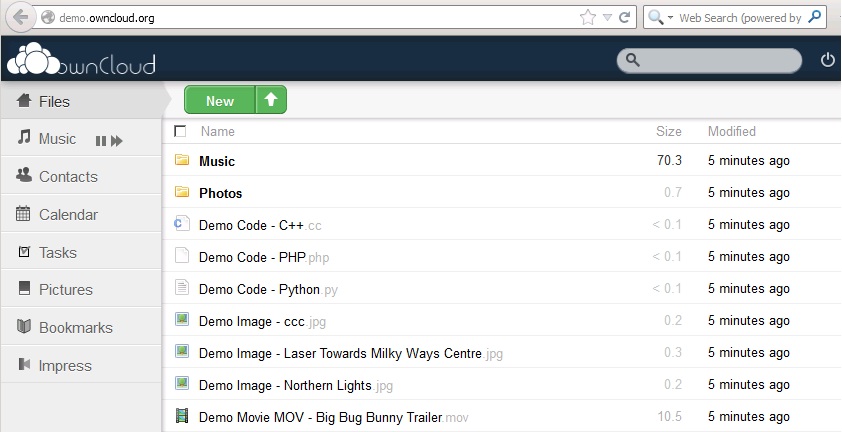Image resolution: width=842 pixels, height=432 pixels.
Task: Click inside the Web Search field
Action: 740,18
